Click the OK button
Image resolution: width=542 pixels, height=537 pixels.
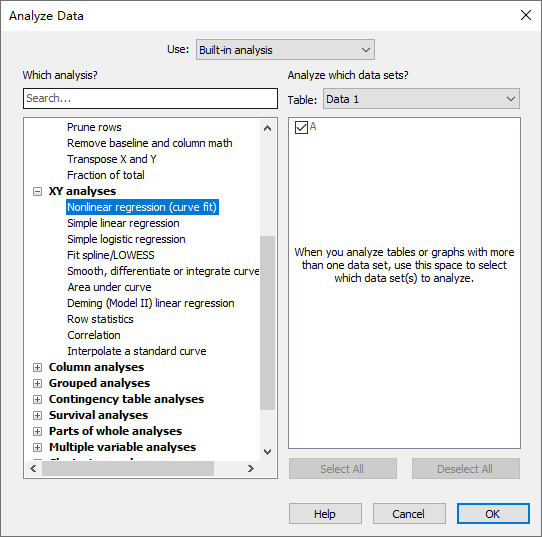pos(493,514)
